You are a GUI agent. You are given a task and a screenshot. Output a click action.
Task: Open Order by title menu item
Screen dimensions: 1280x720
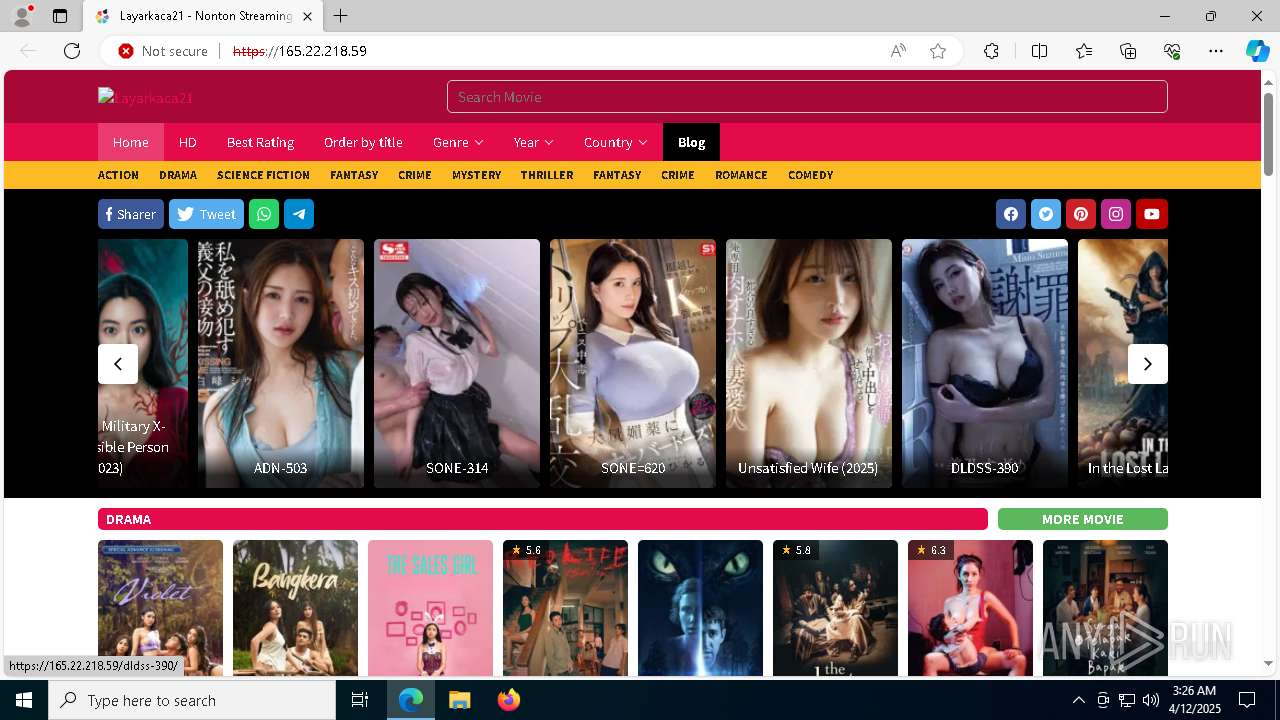363,142
